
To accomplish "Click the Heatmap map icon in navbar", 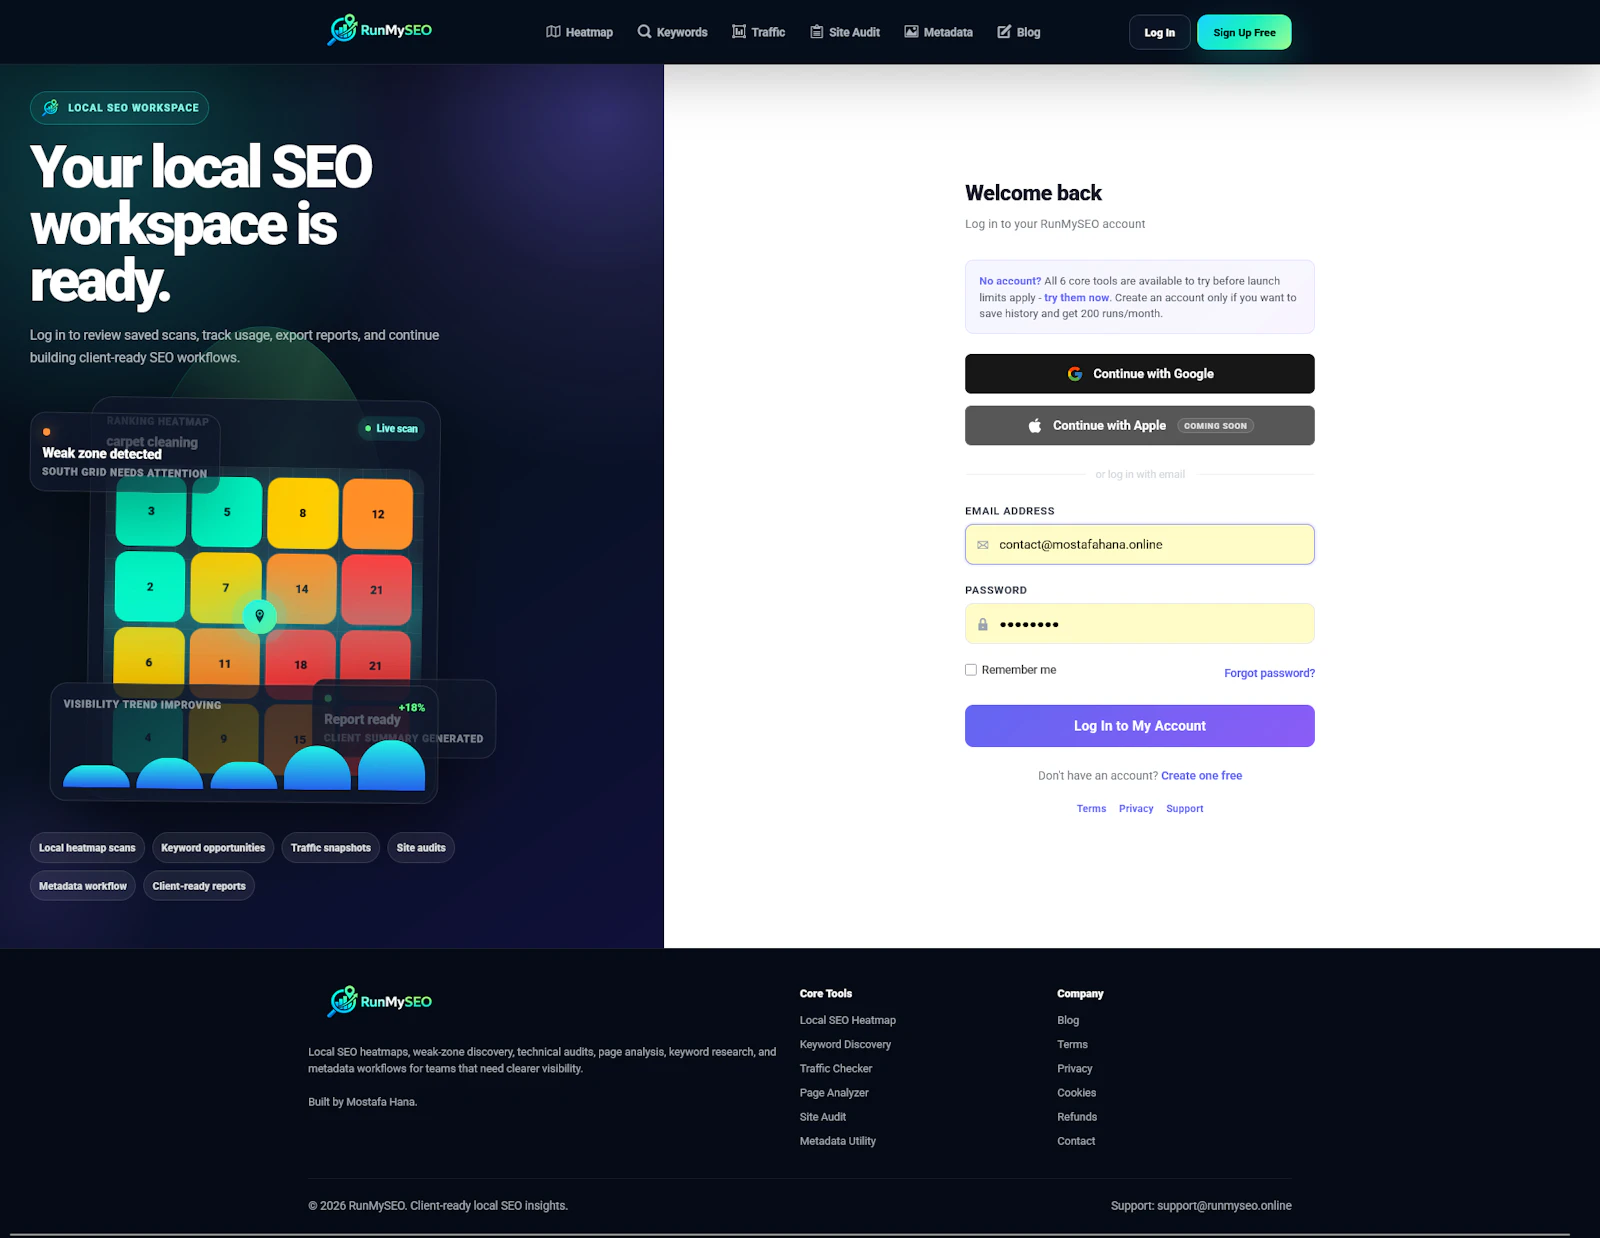I will (x=553, y=32).
